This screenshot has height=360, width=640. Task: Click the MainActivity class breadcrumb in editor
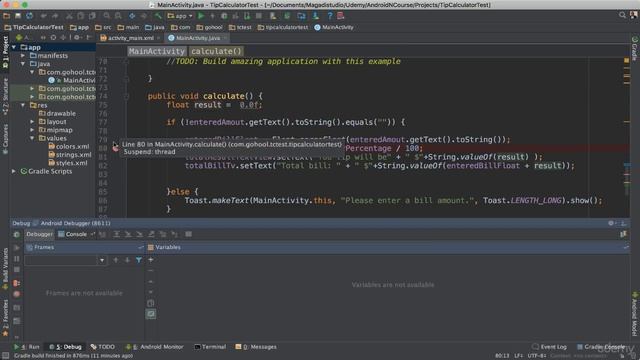(x=157, y=51)
